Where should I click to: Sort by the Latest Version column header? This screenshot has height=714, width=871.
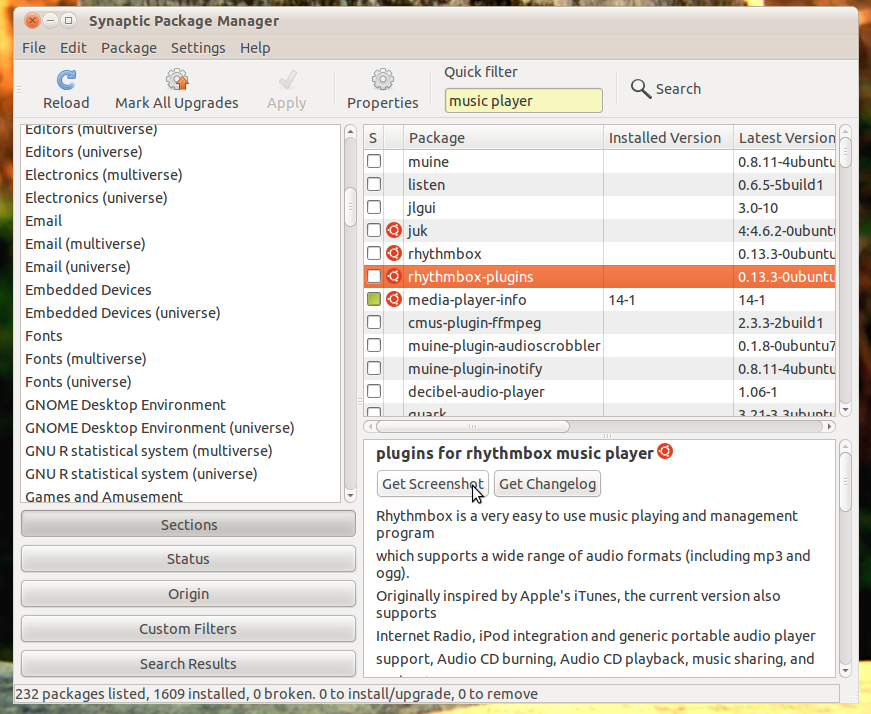coord(784,137)
